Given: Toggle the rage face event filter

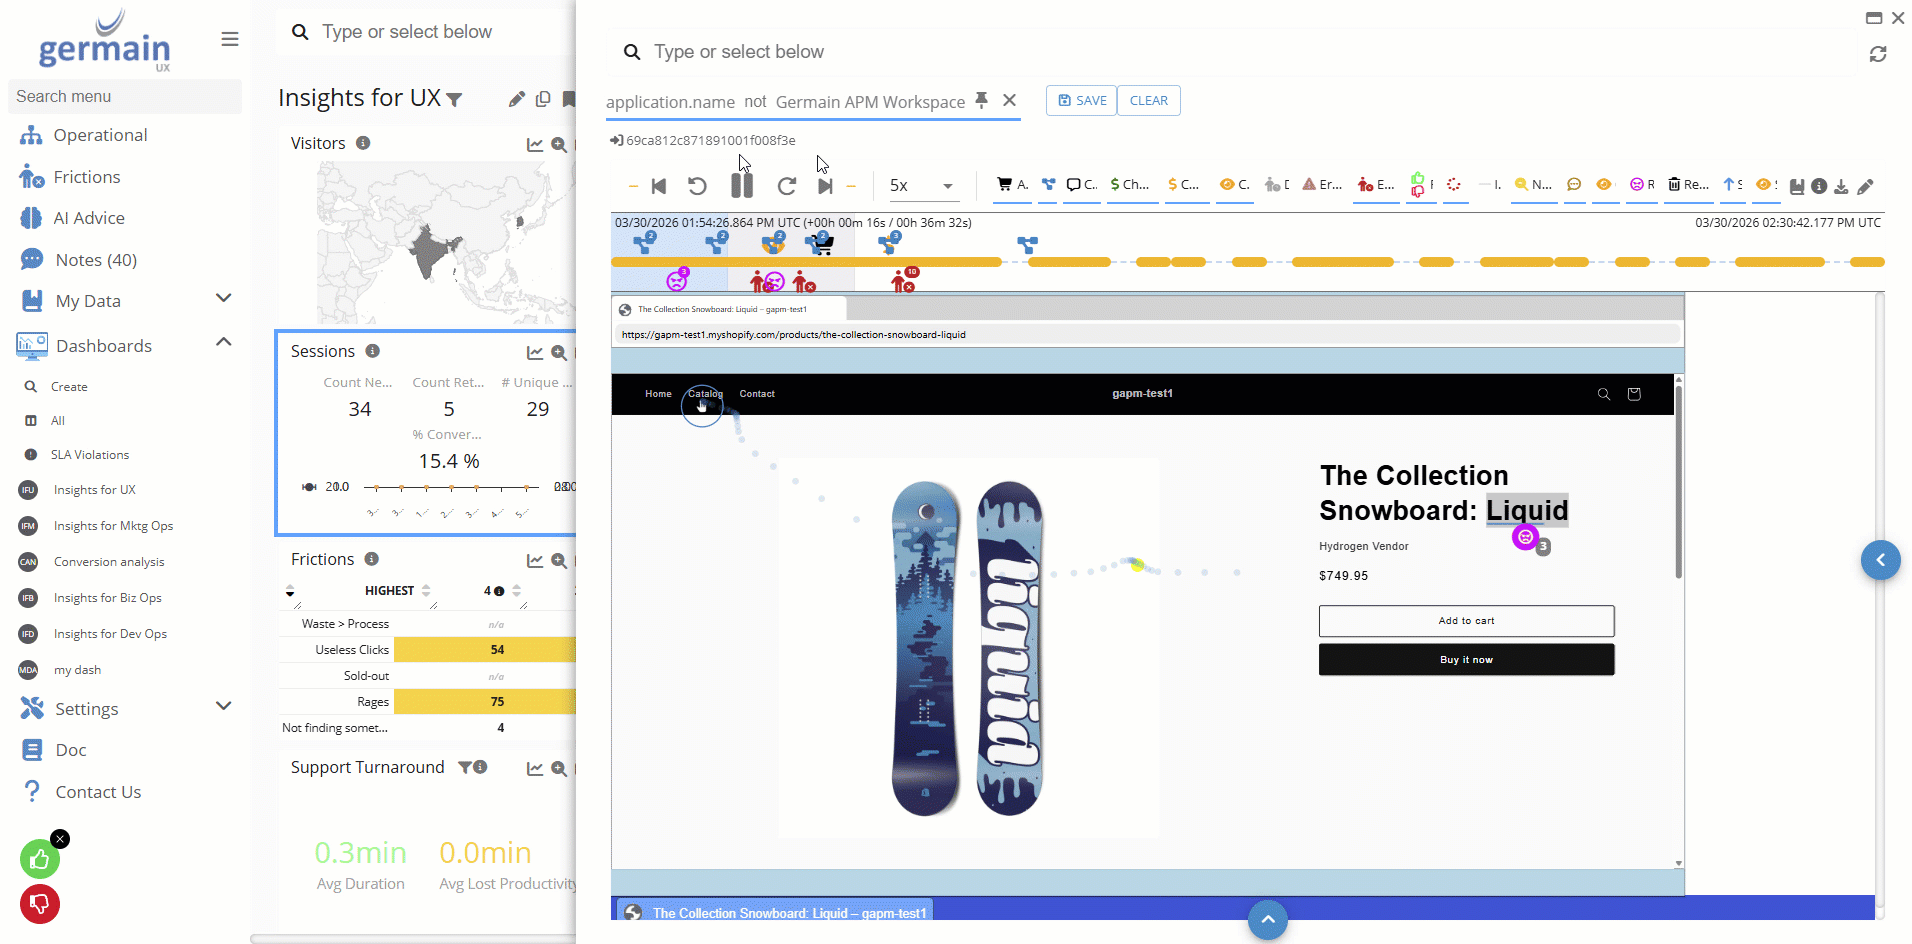Looking at the screenshot, I should (1641, 185).
